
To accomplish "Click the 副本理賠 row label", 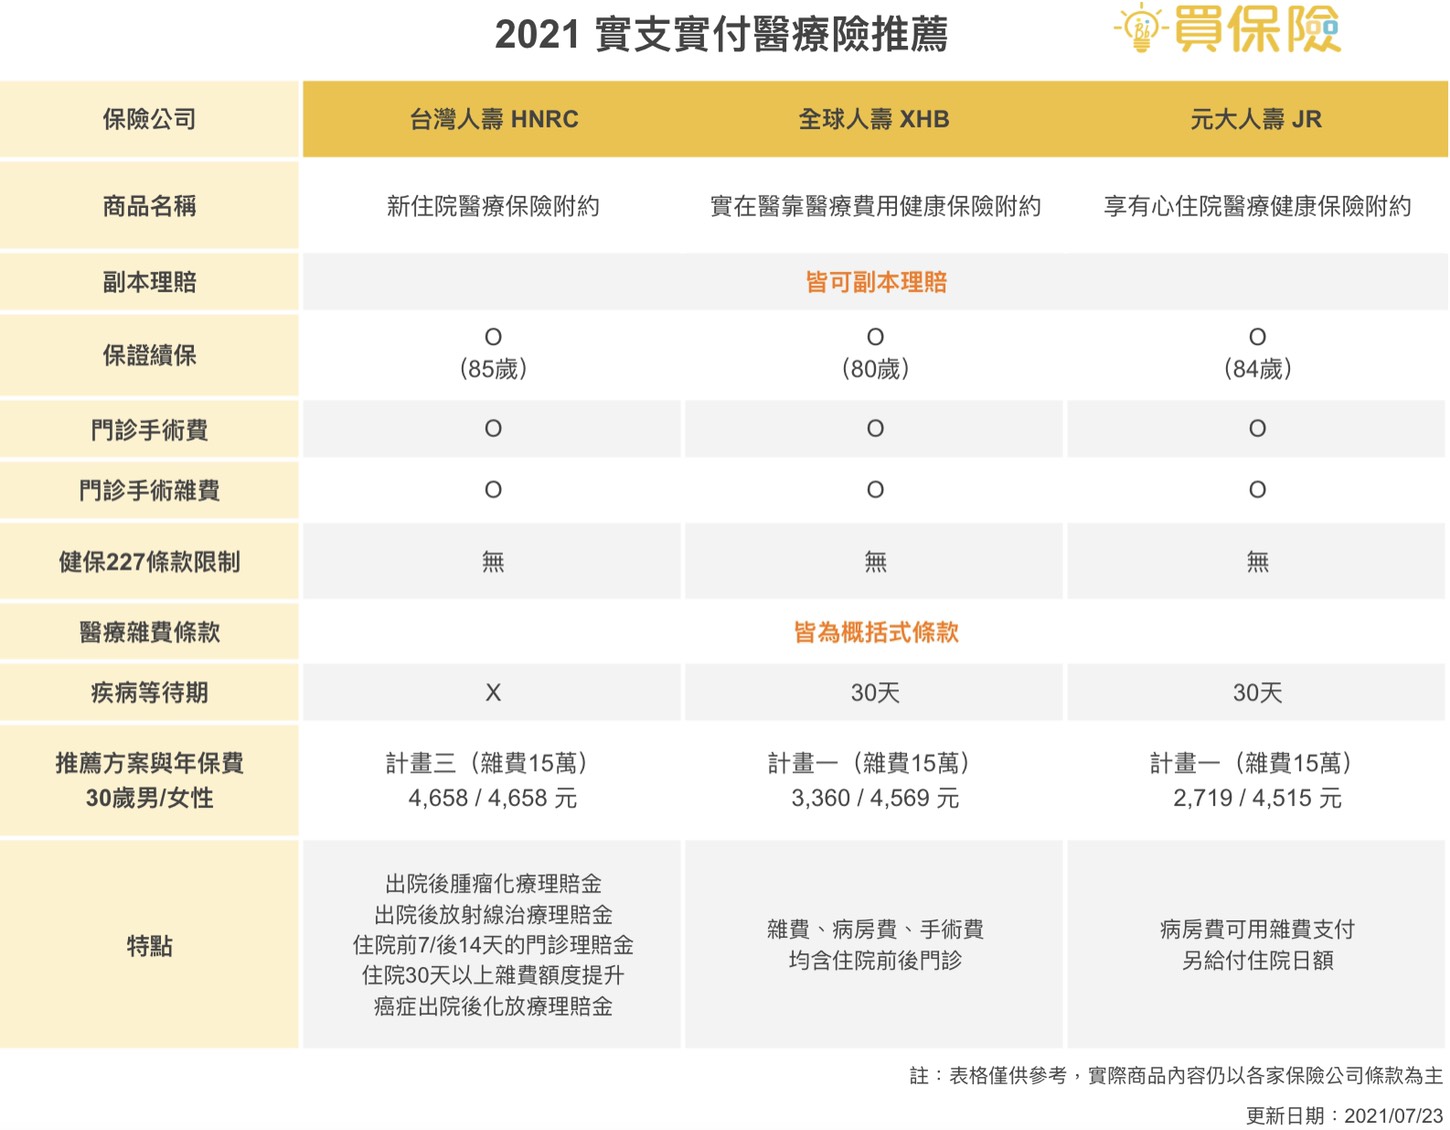I will [149, 282].
